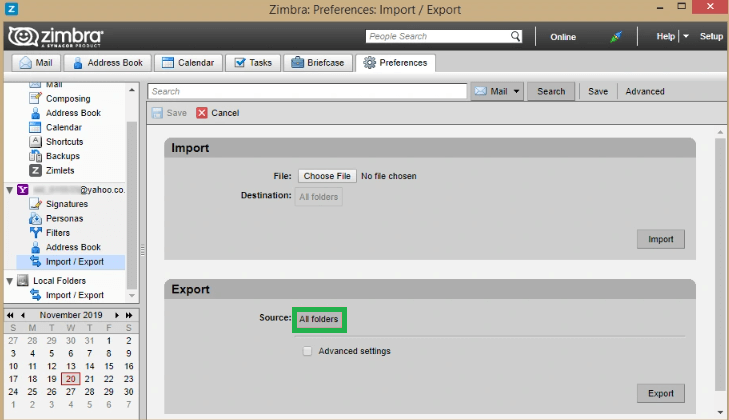Image resolution: width=729 pixels, height=420 pixels.
Task: Open Import / Export under Local Folders
Action: (74, 295)
